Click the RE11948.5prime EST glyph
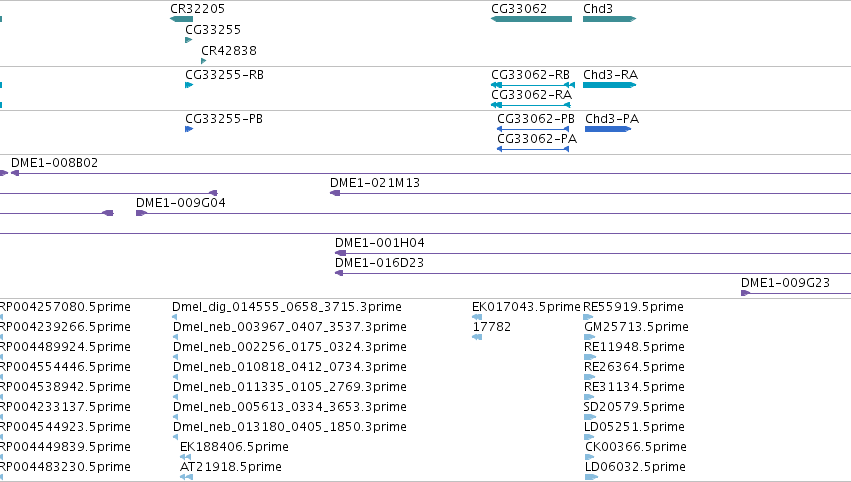 click(590, 357)
